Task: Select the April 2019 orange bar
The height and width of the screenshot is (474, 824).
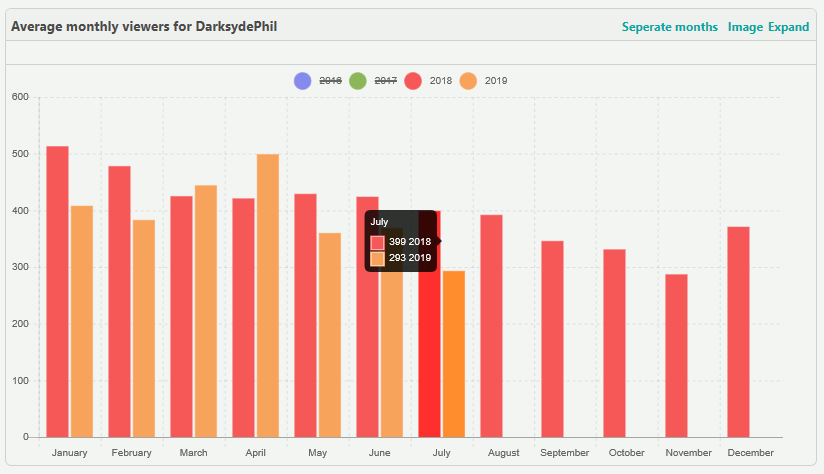Action: point(268,296)
